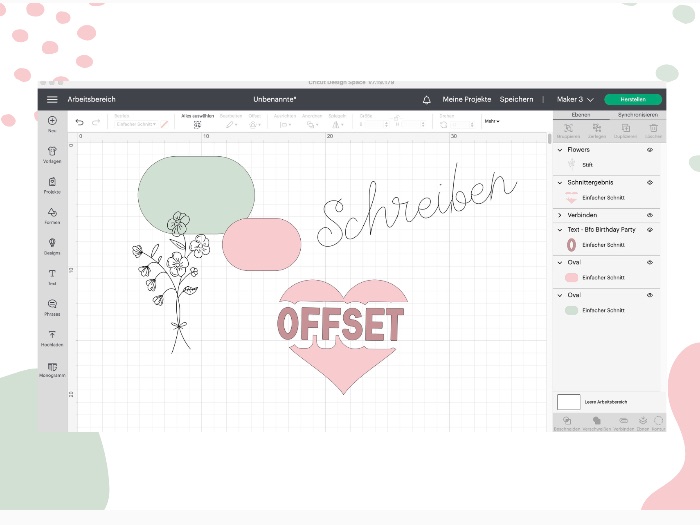700x525 pixels.
Task: Toggle visibility of Schnittergebnis layer
Action: pos(650,183)
